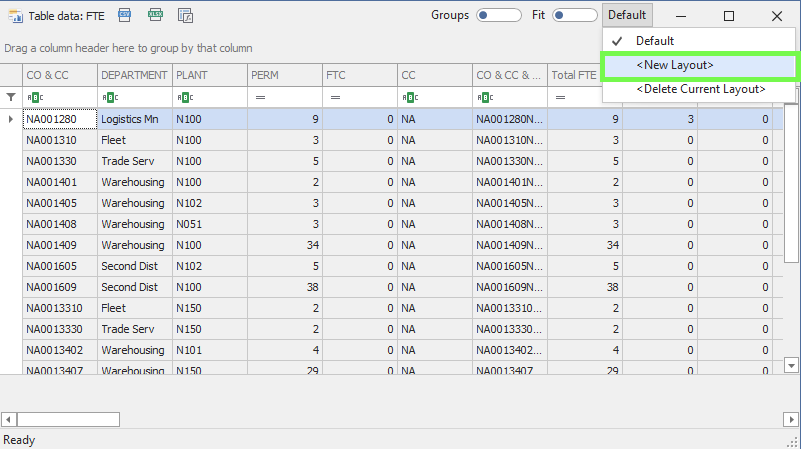Viewport: 802px width, 449px height.
Task: Click the Total FTE column header
Action: 574,75
